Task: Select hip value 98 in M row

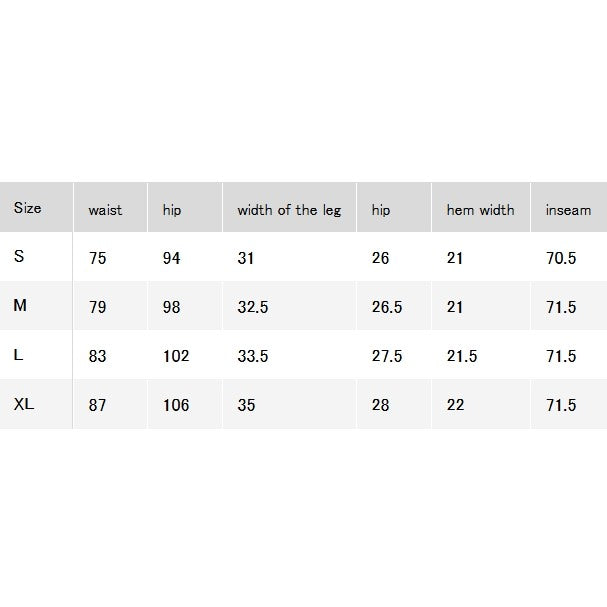Action: [171, 307]
